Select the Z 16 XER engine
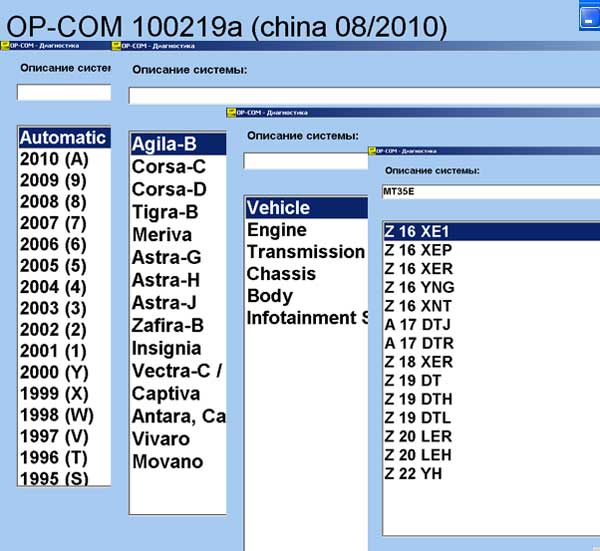 point(418,269)
